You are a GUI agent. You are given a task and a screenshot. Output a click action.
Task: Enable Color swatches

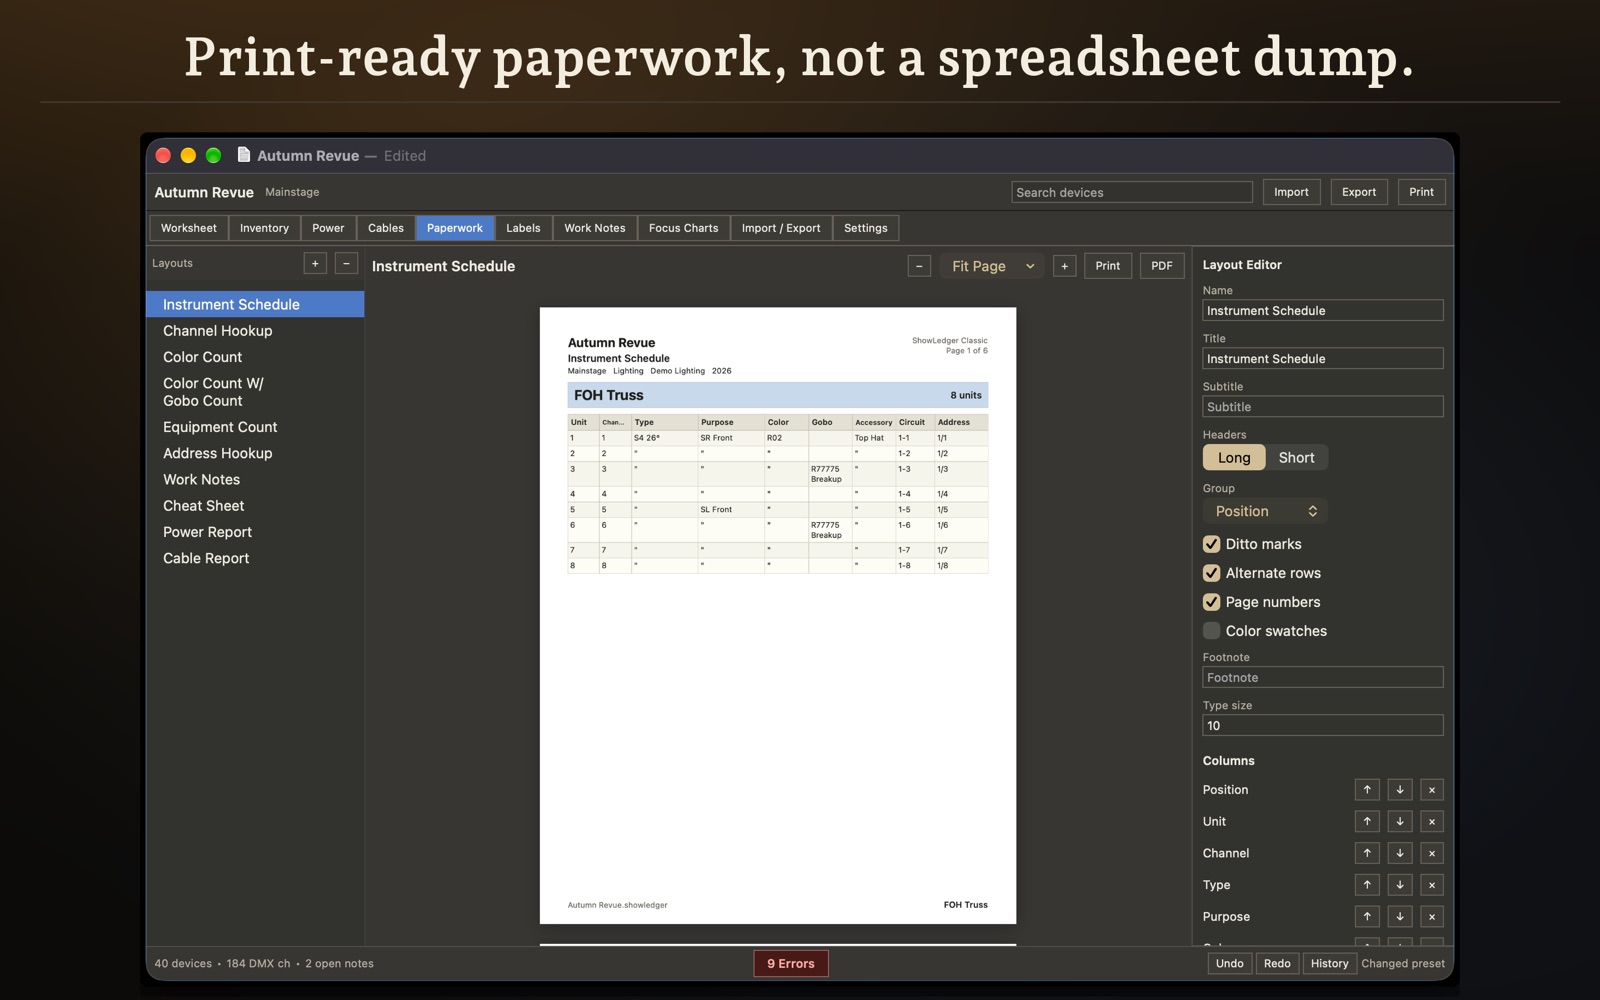pyautogui.click(x=1211, y=631)
